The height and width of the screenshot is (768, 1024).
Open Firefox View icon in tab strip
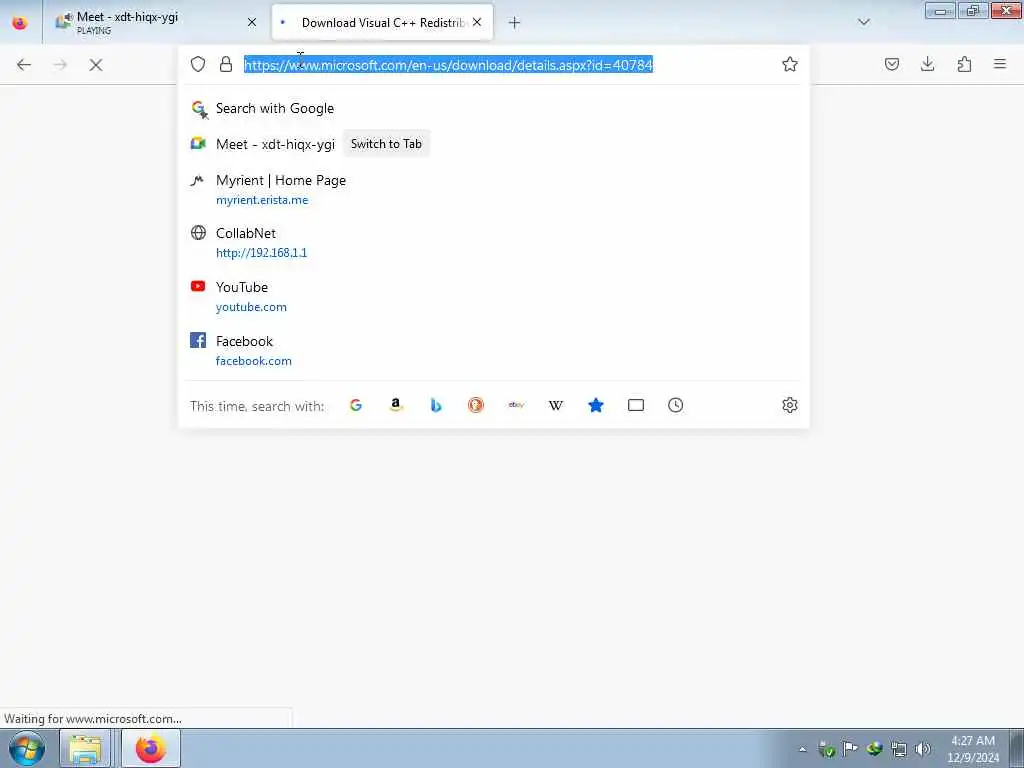tap(20, 22)
